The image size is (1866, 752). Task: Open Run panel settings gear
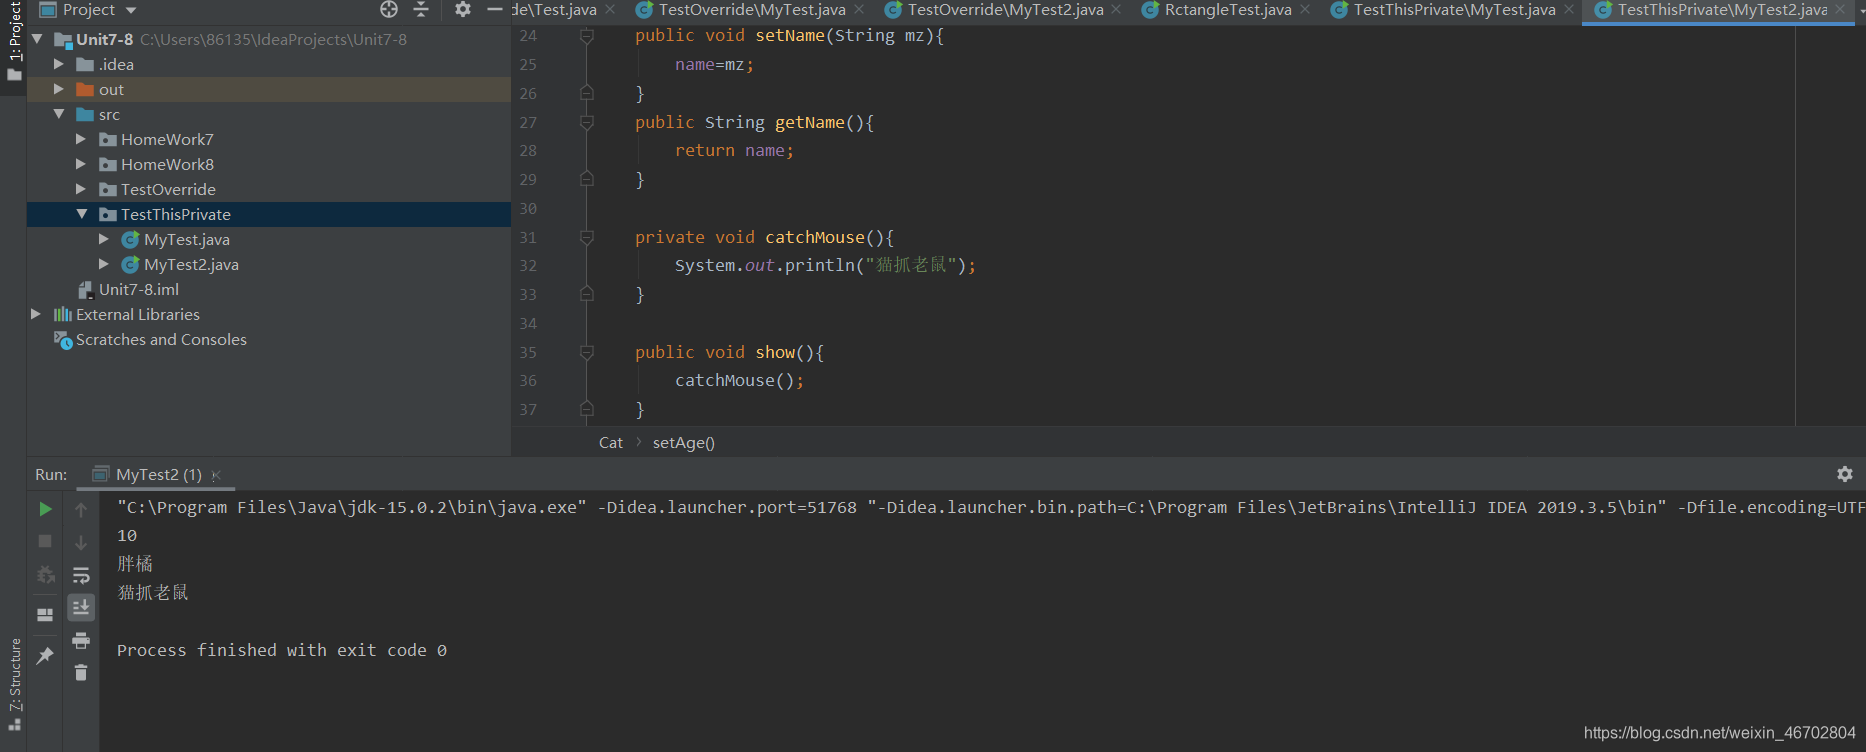(x=1845, y=474)
